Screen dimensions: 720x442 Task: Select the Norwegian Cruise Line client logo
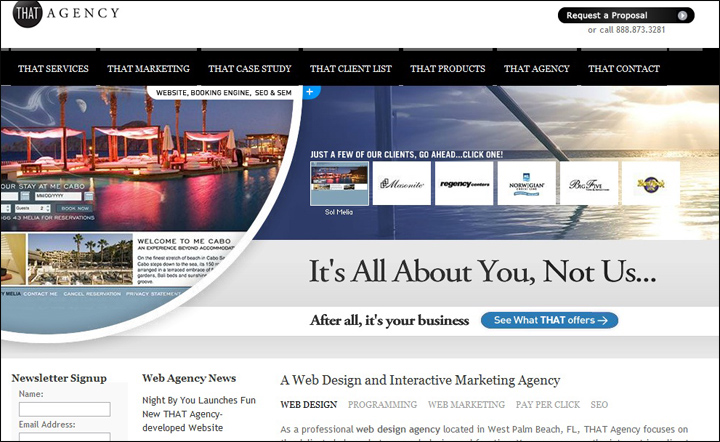coord(527,183)
